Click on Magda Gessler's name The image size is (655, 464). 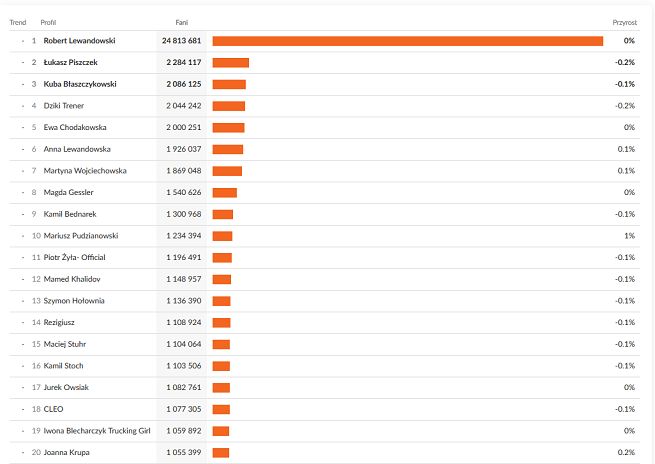[68, 192]
